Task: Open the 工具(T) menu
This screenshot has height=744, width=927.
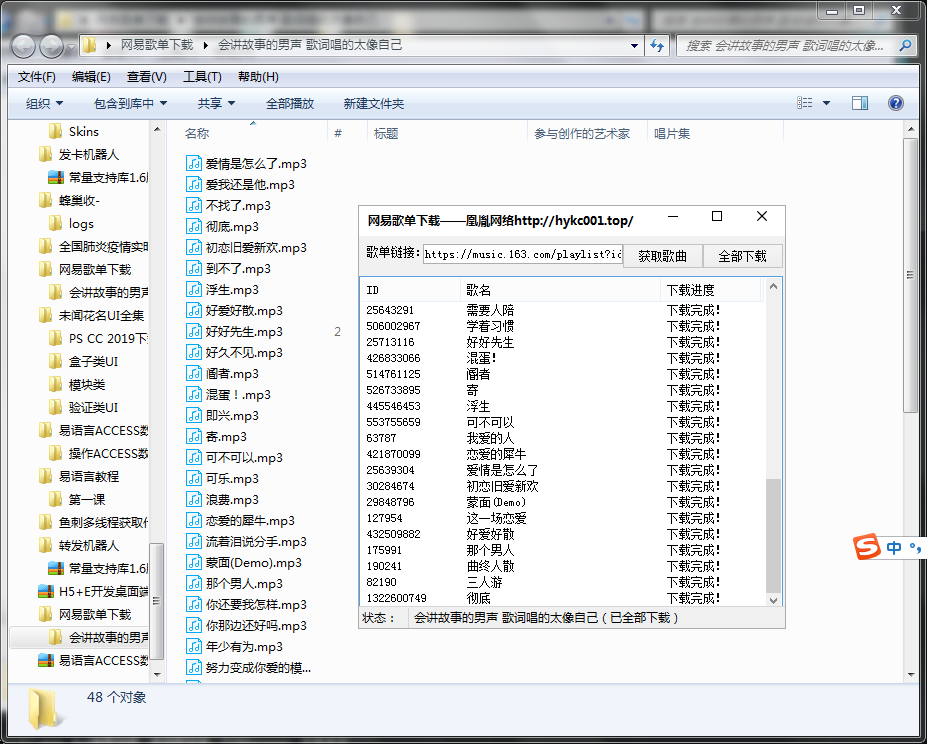Action: (202, 77)
